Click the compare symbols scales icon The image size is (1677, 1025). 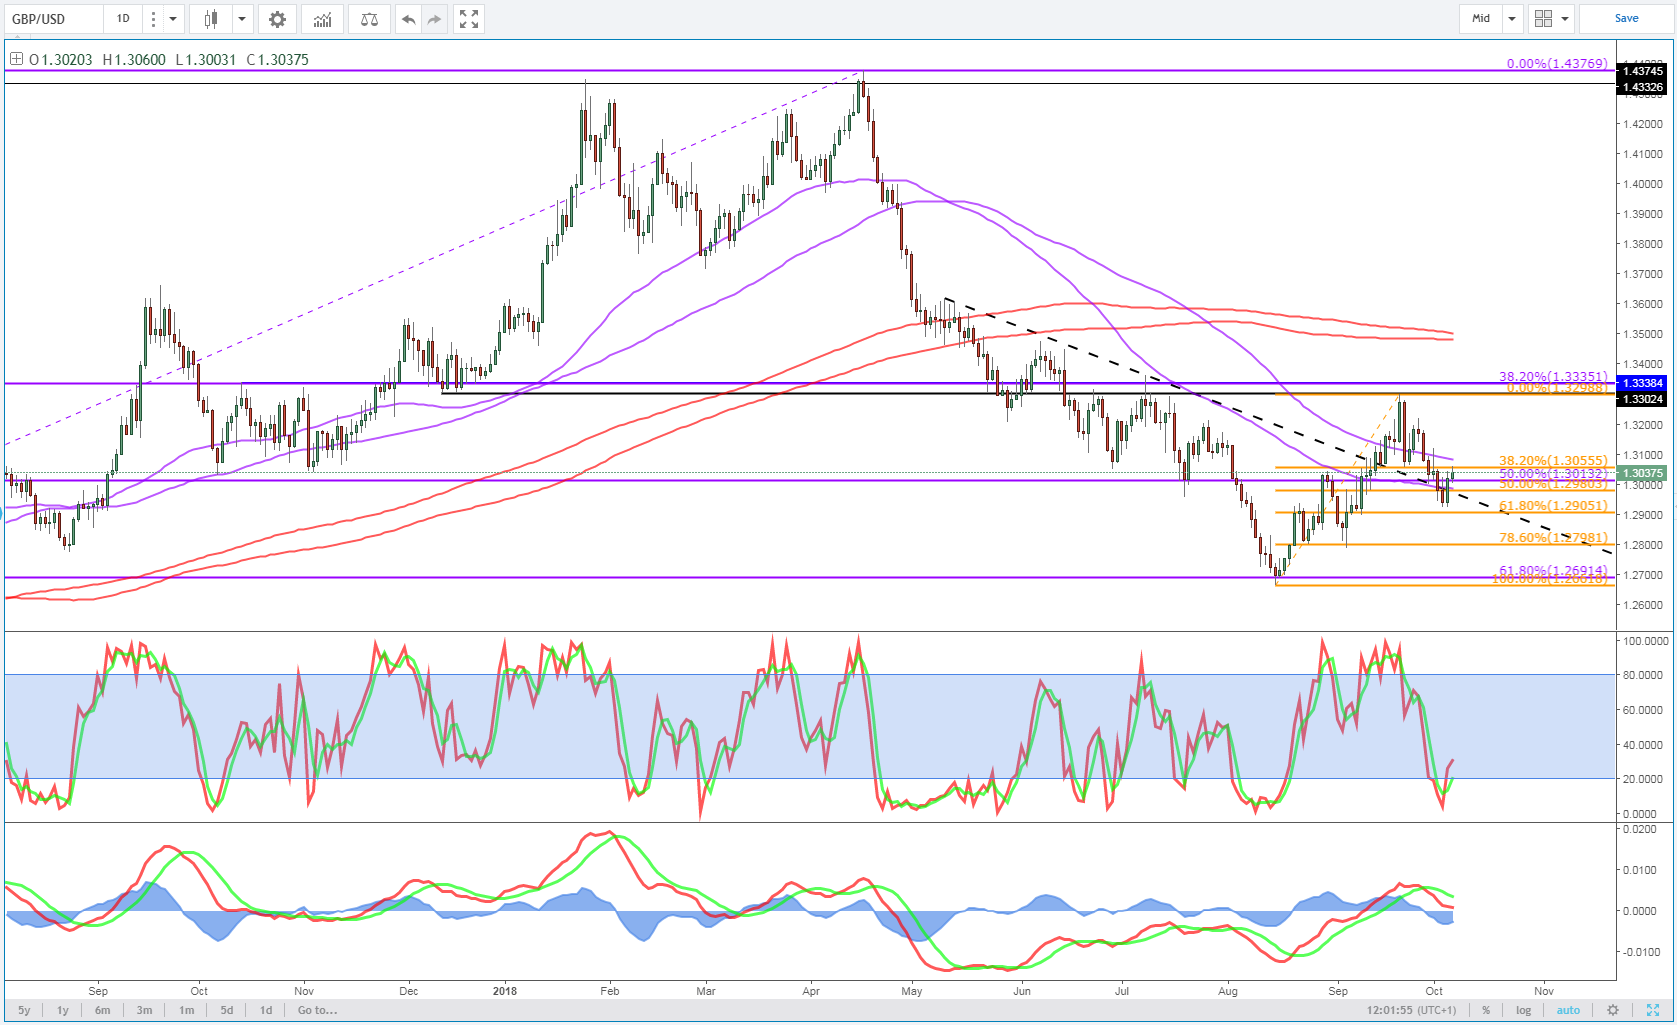(369, 18)
